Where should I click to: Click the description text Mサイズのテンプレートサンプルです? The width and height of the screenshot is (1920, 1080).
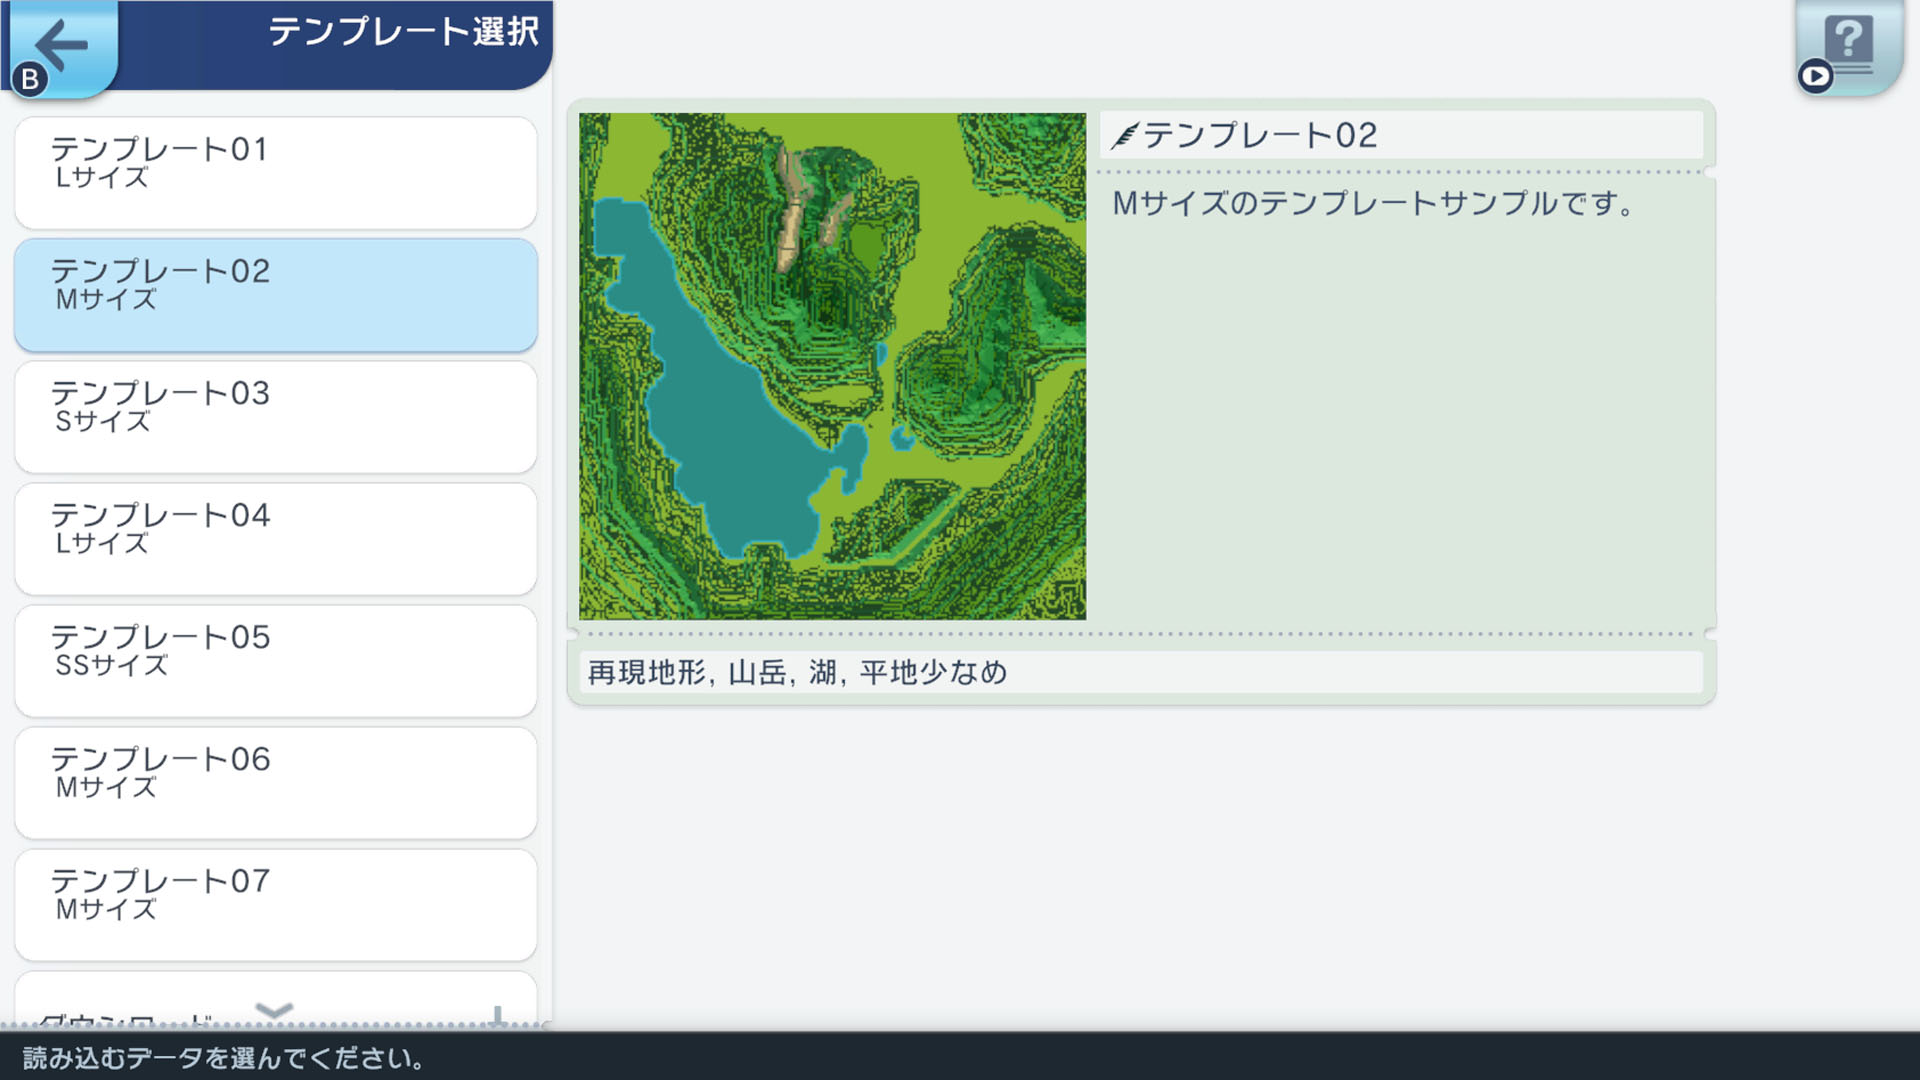1372,204
